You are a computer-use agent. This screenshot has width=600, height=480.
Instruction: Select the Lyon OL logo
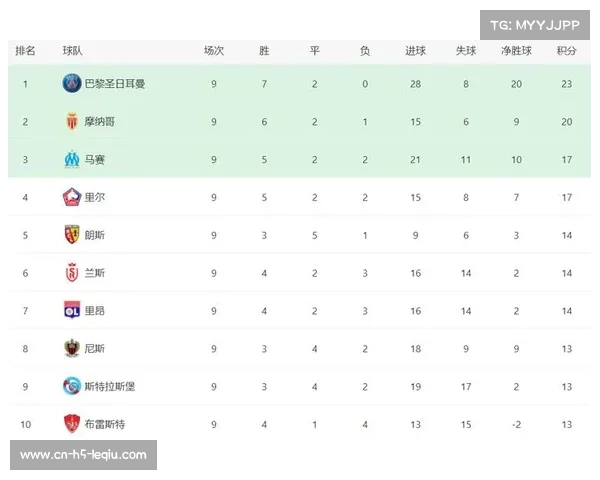coord(72,310)
